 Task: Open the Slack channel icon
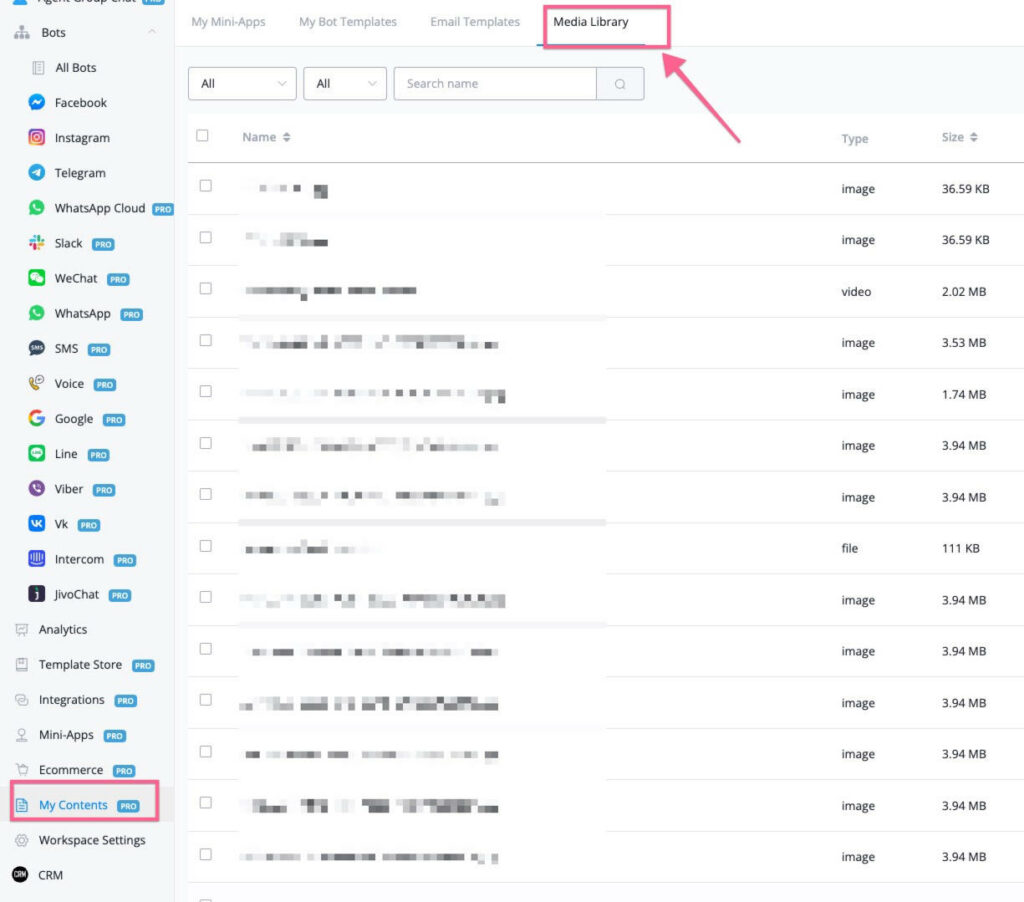click(x=37, y=243)
